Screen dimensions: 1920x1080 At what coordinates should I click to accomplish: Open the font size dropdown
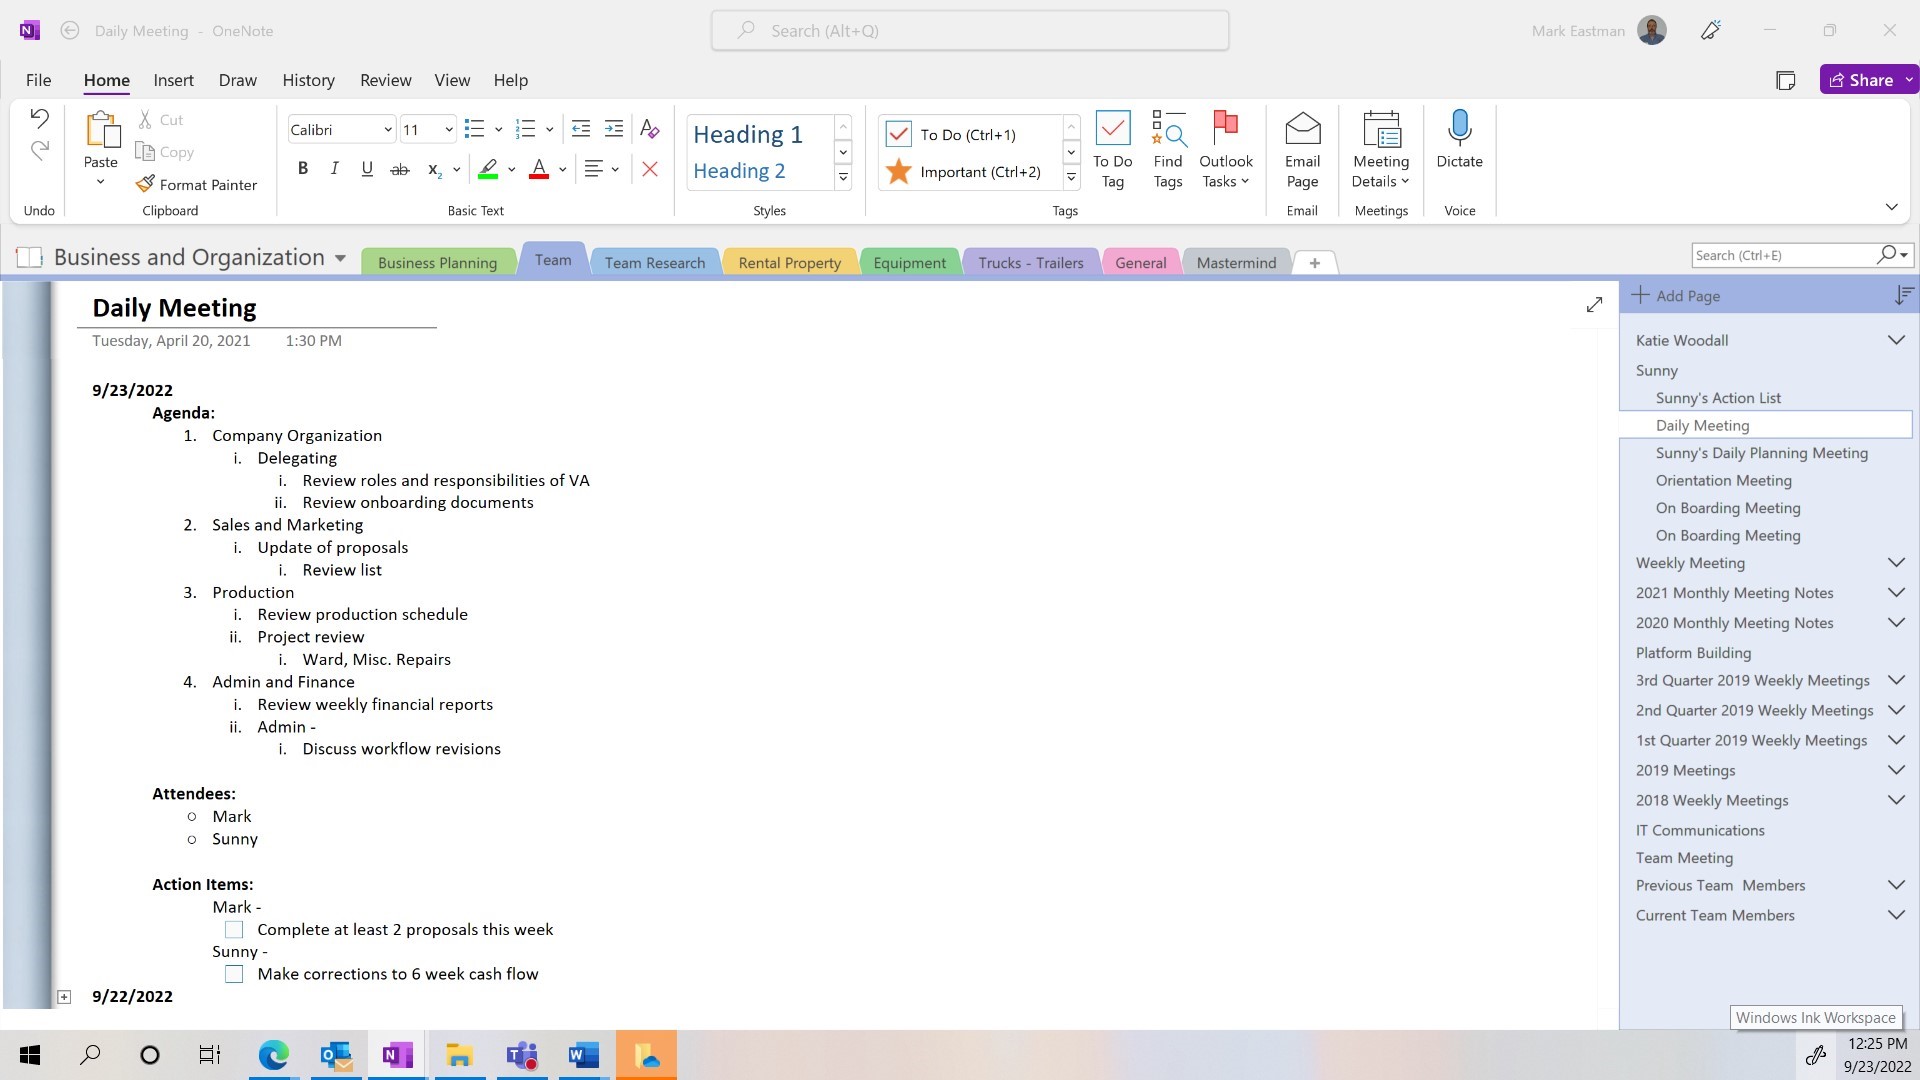447,129
